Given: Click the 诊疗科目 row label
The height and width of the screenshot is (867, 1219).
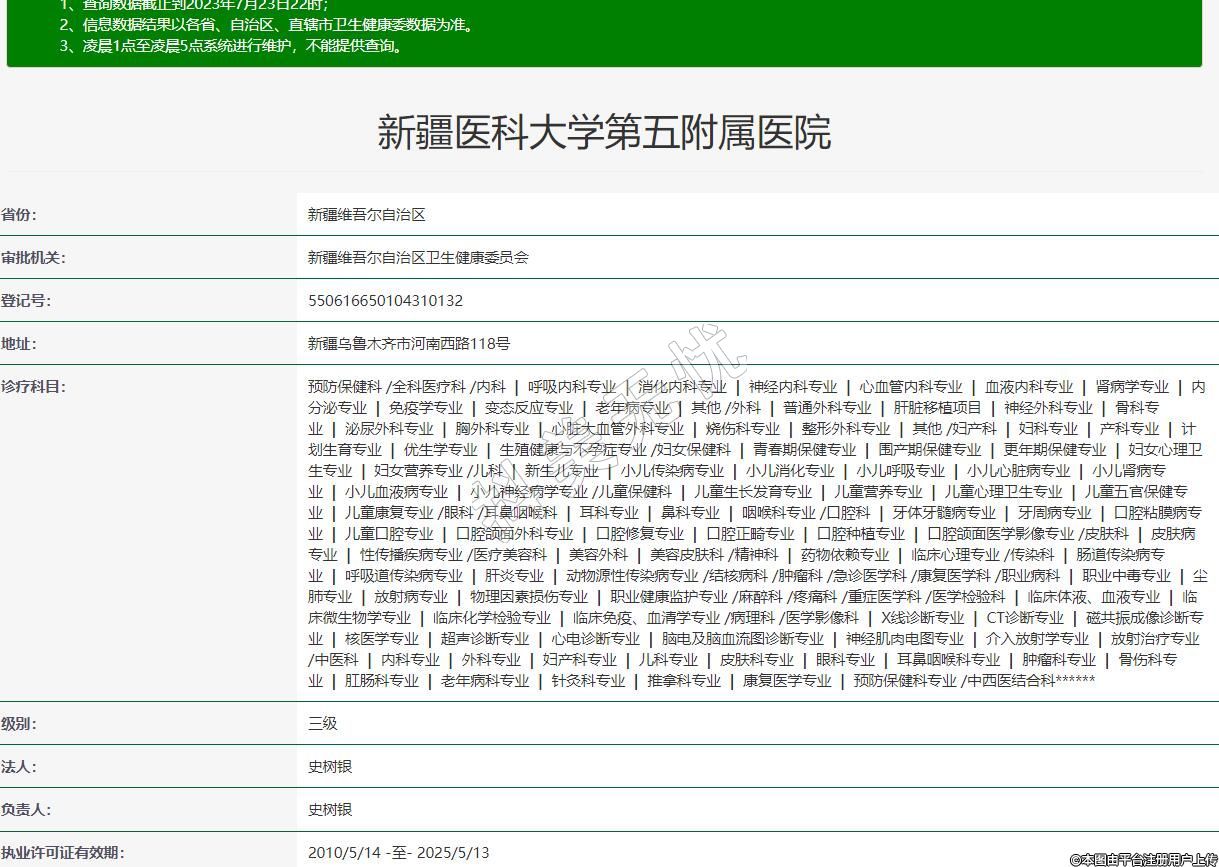Looking at the screenshot, I should pos(33,387).
